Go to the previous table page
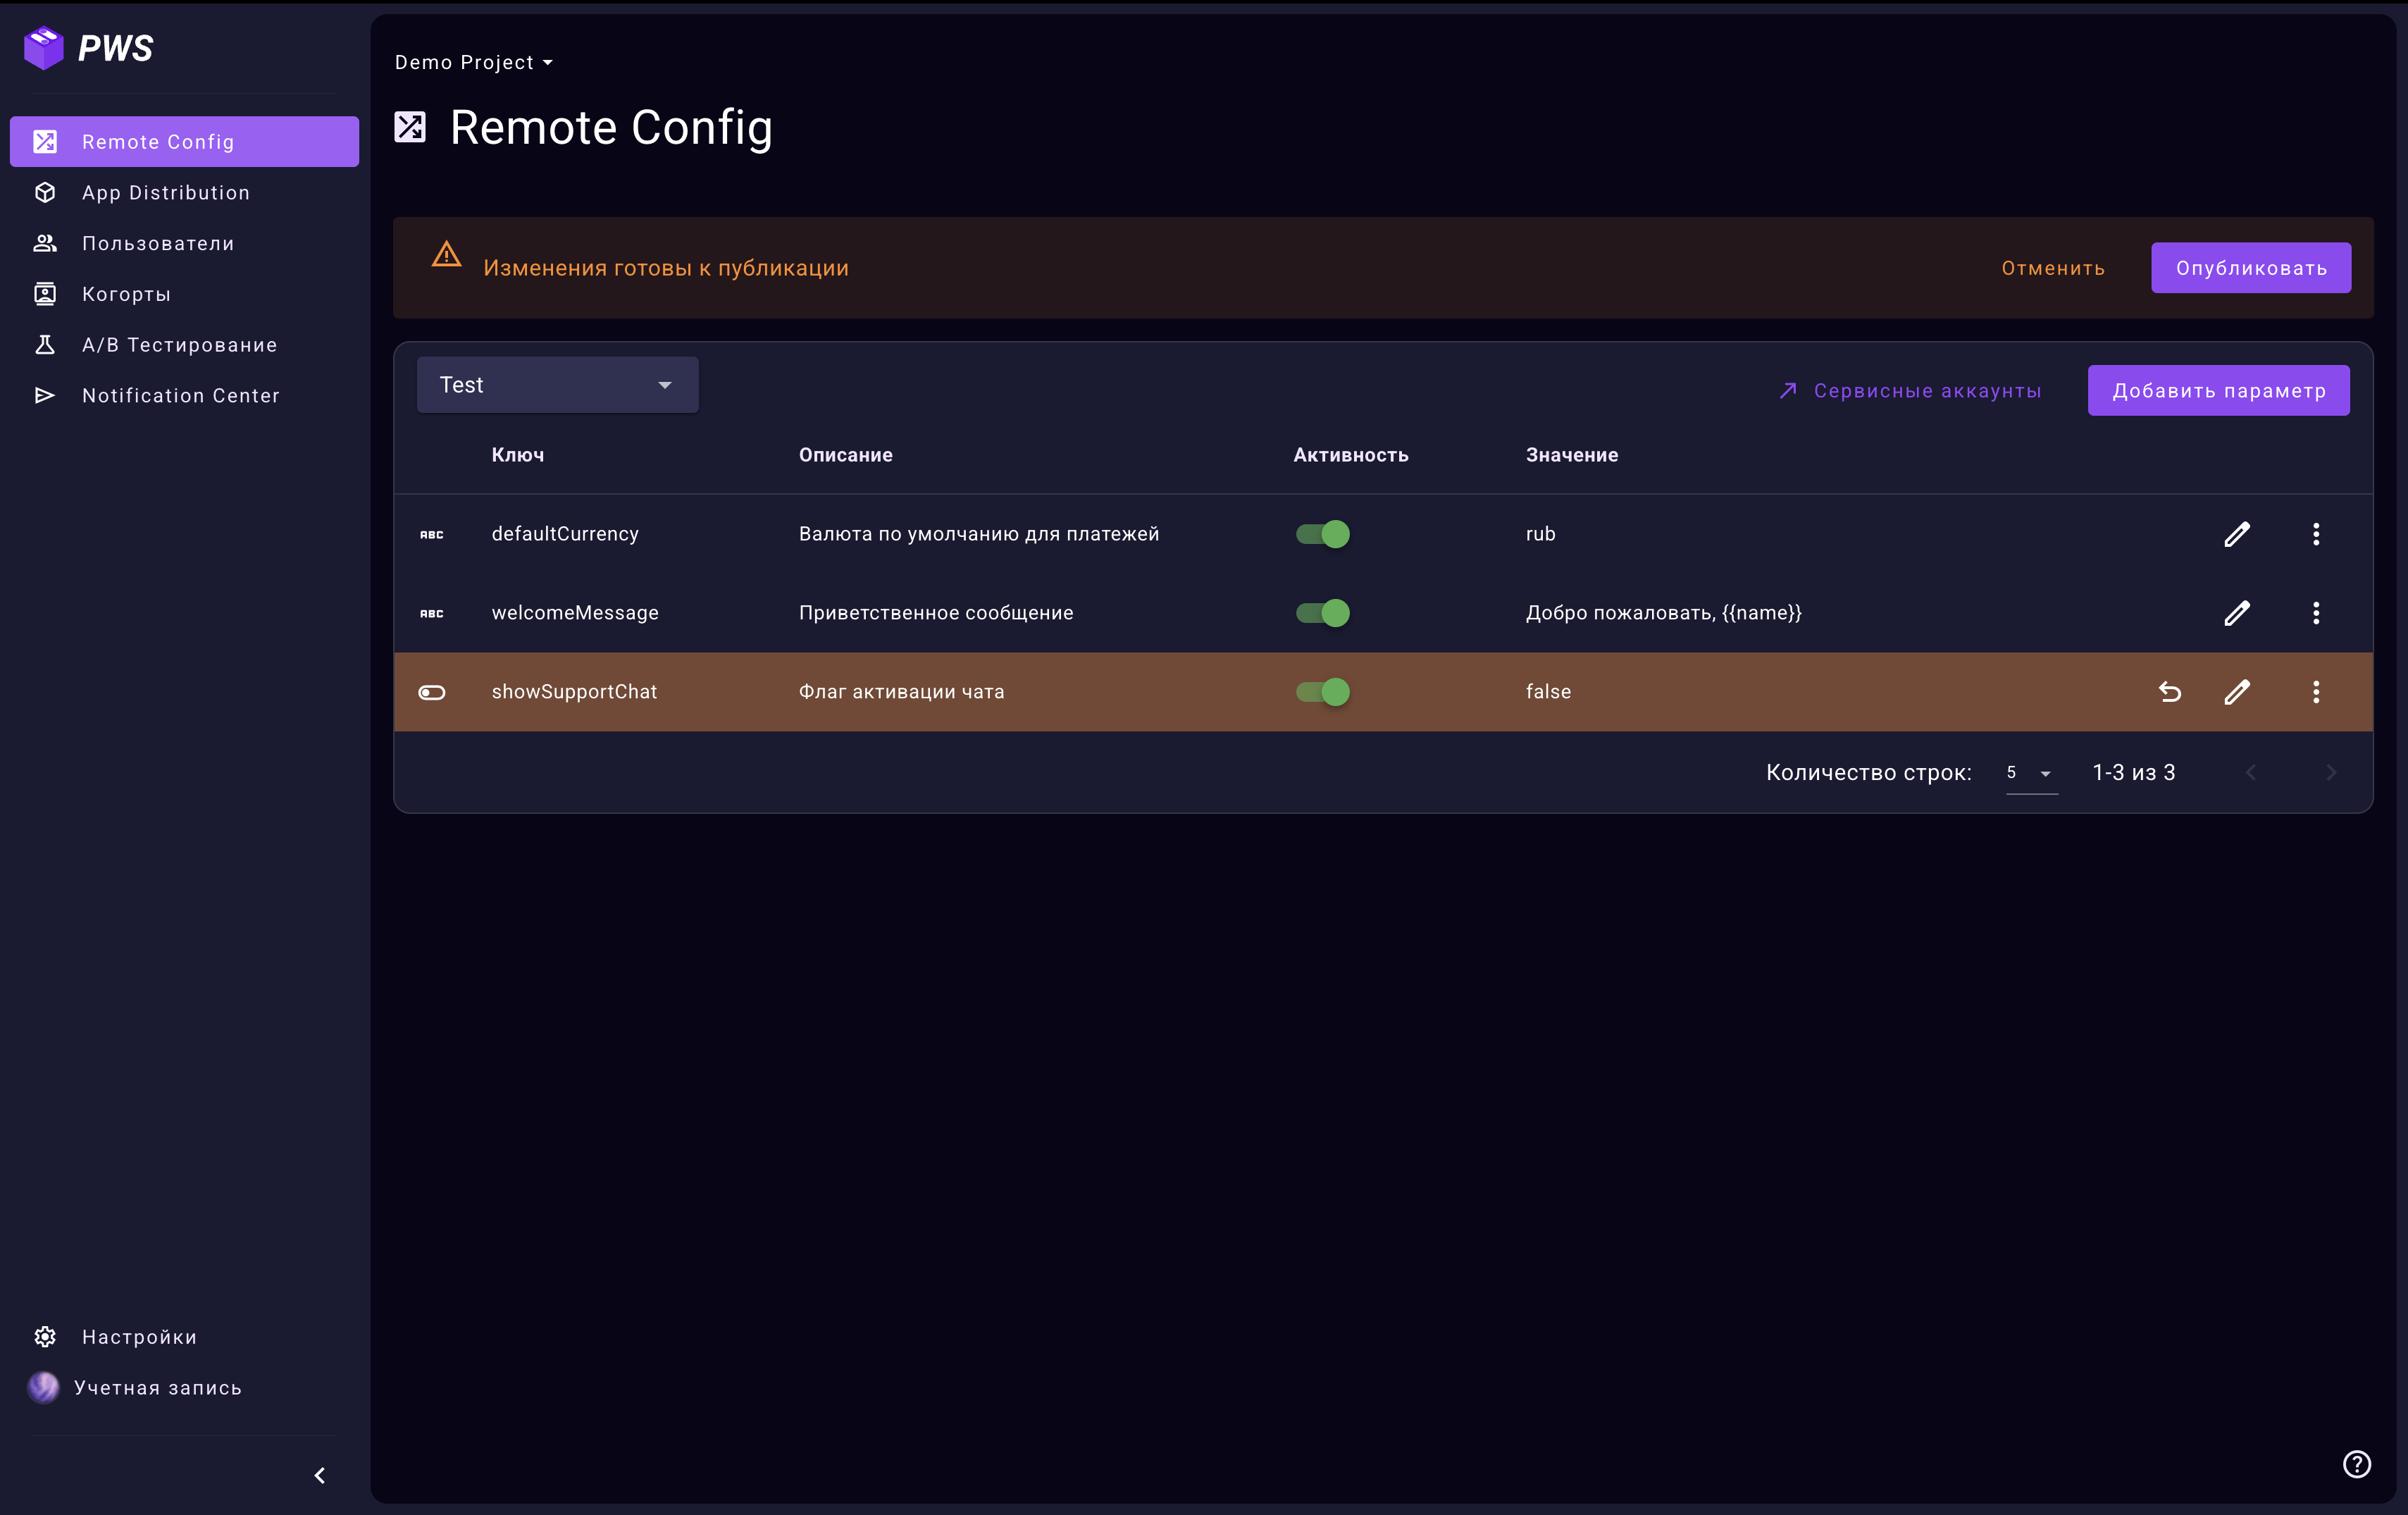2408x1515 pixels. point(2251,772)
